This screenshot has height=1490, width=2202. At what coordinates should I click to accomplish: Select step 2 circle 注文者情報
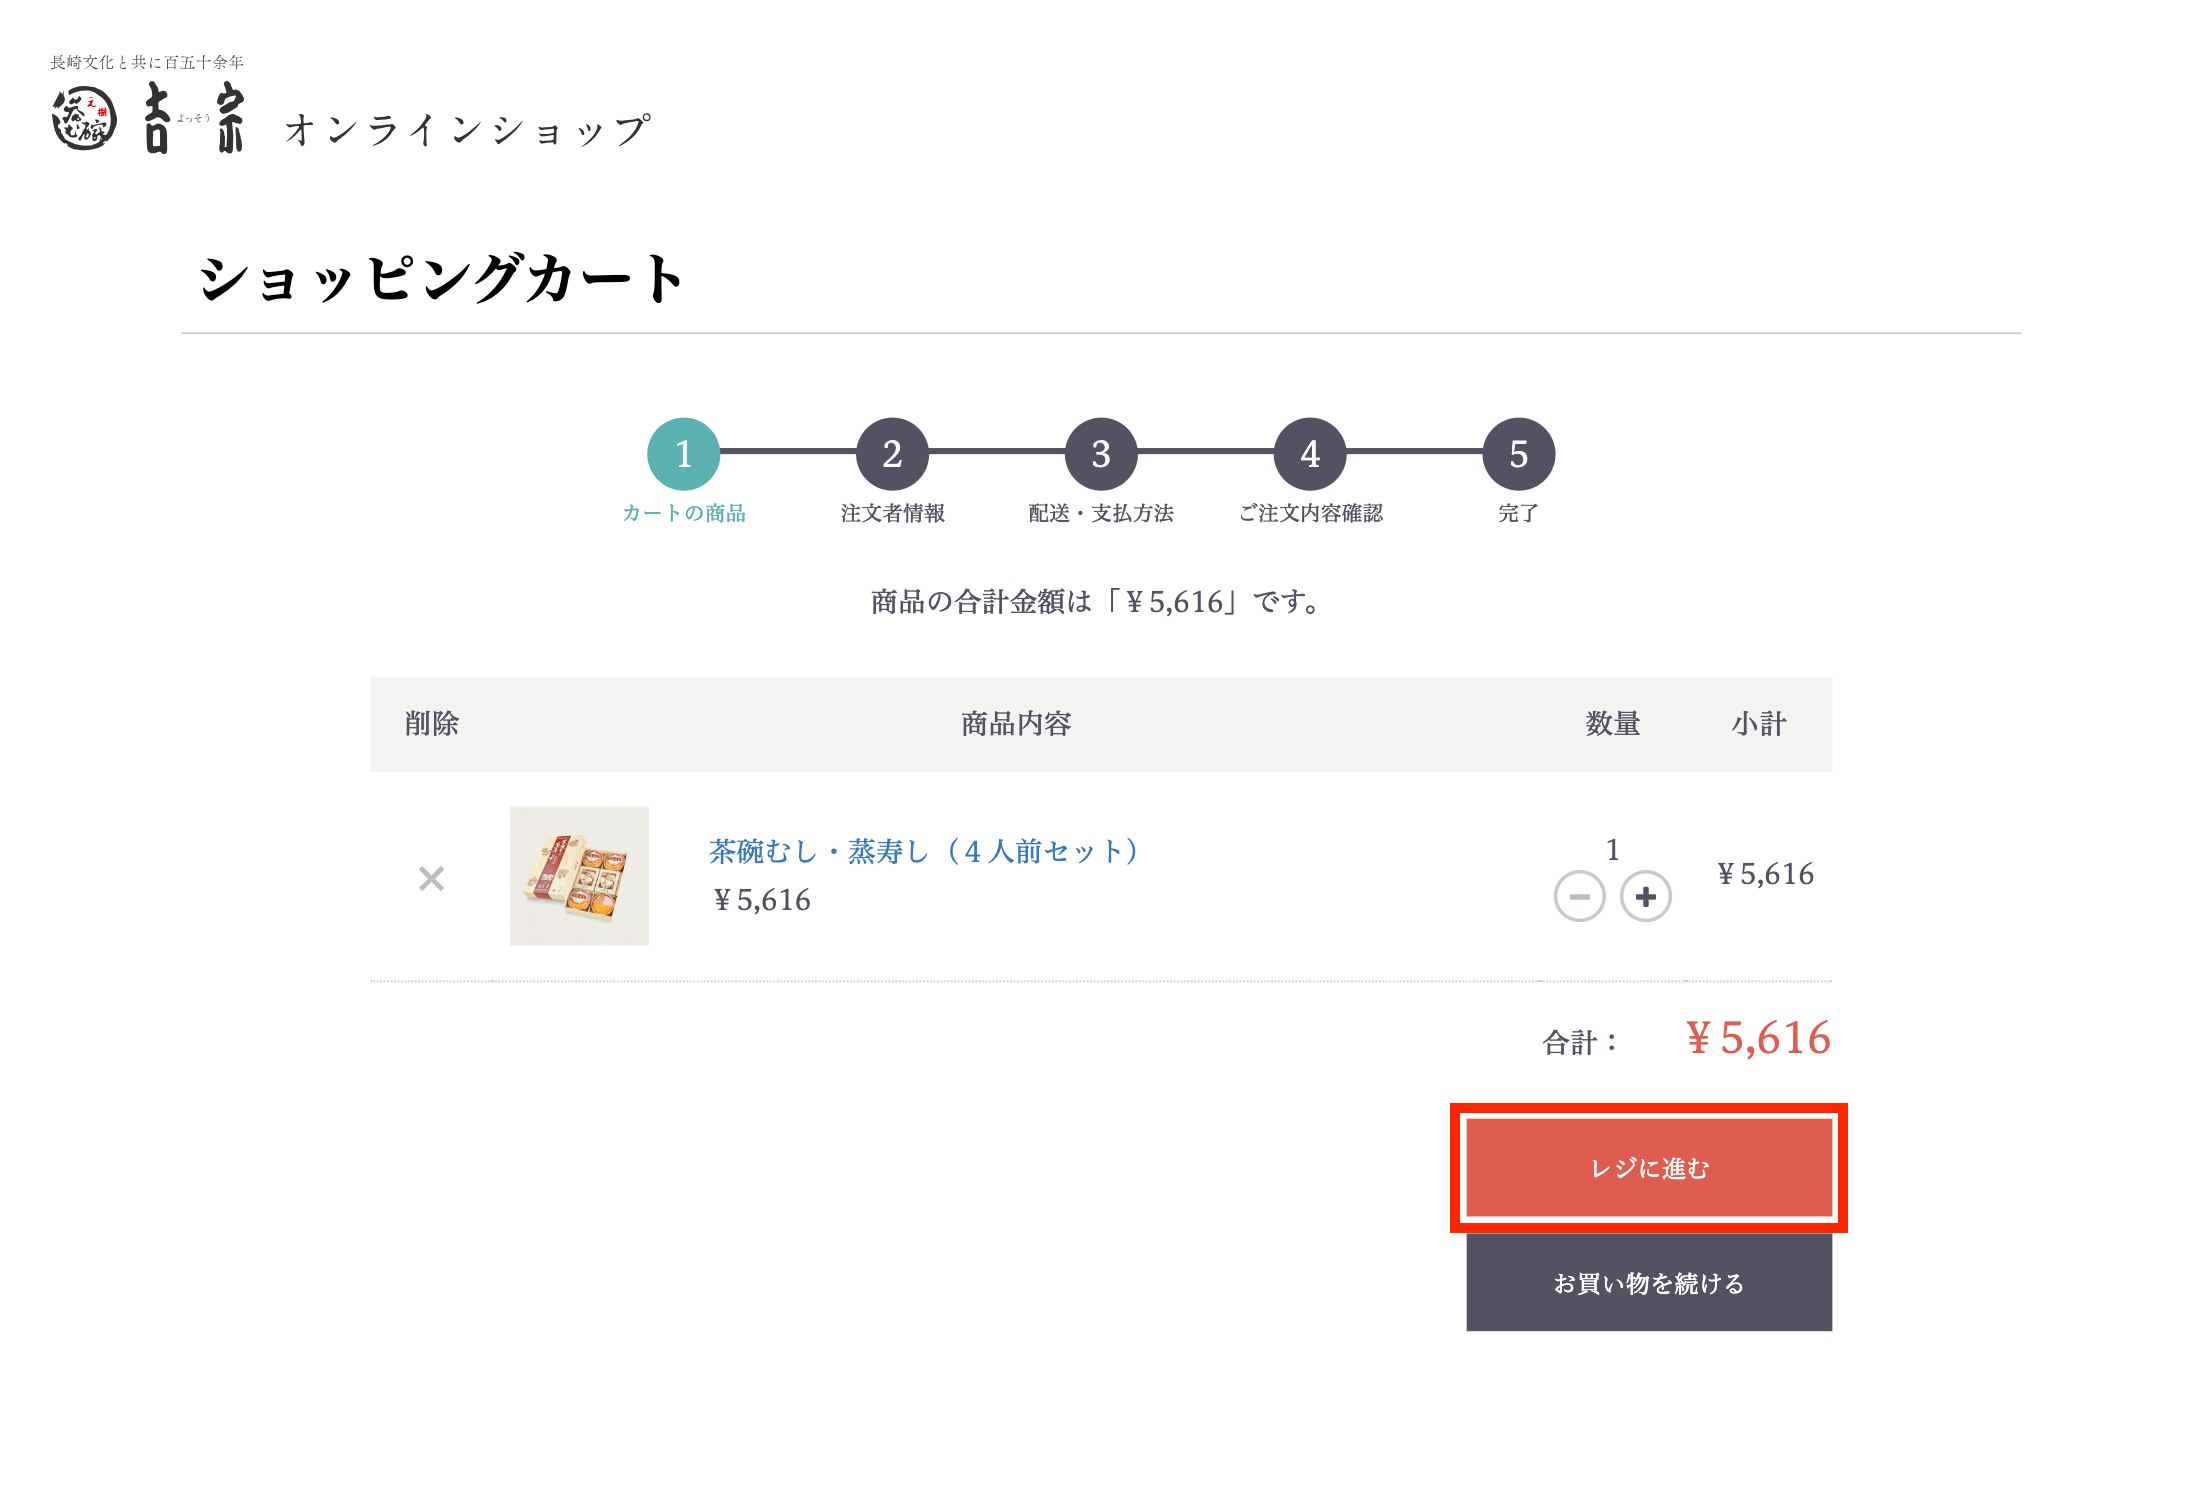[x=893, y=454]
